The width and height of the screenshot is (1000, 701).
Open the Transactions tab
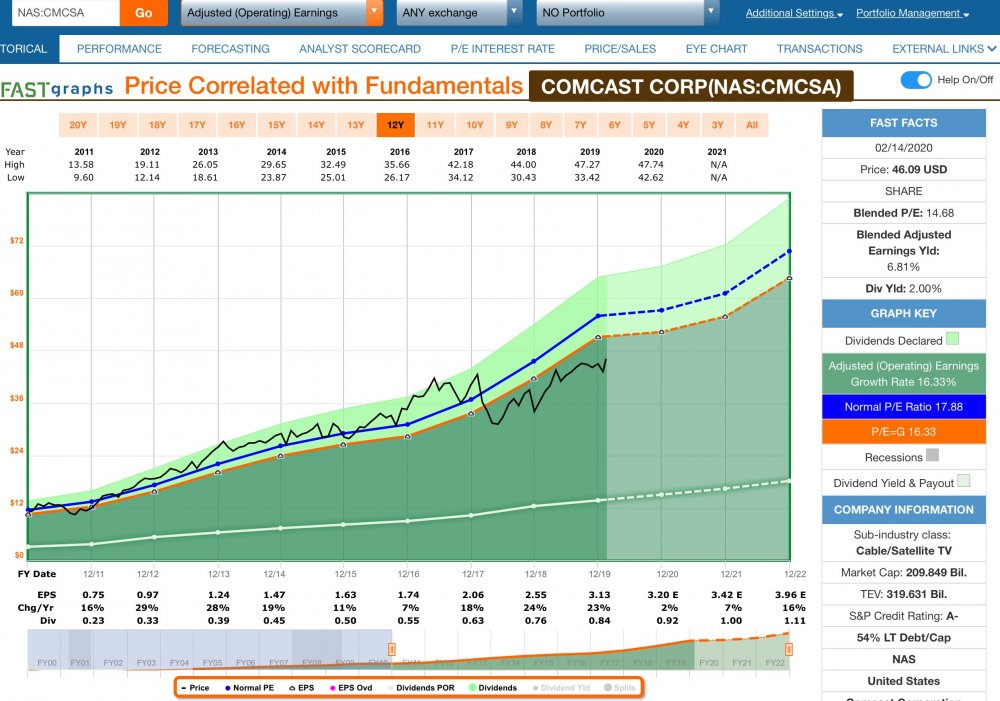click(x=820, y=48)
